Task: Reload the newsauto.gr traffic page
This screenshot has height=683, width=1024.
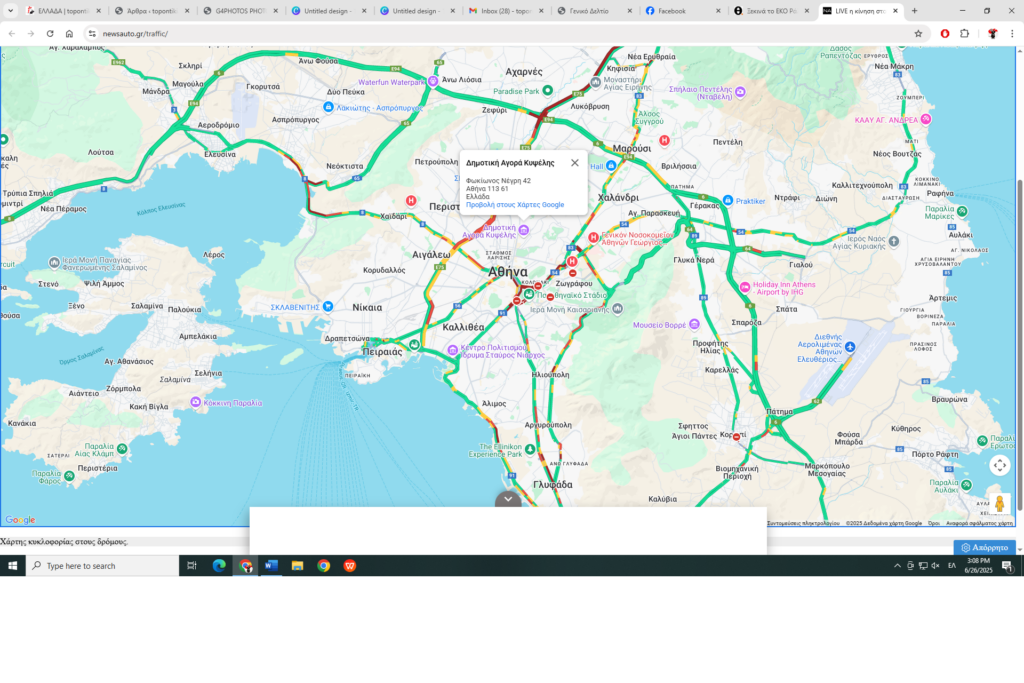Action: (50, 33)
